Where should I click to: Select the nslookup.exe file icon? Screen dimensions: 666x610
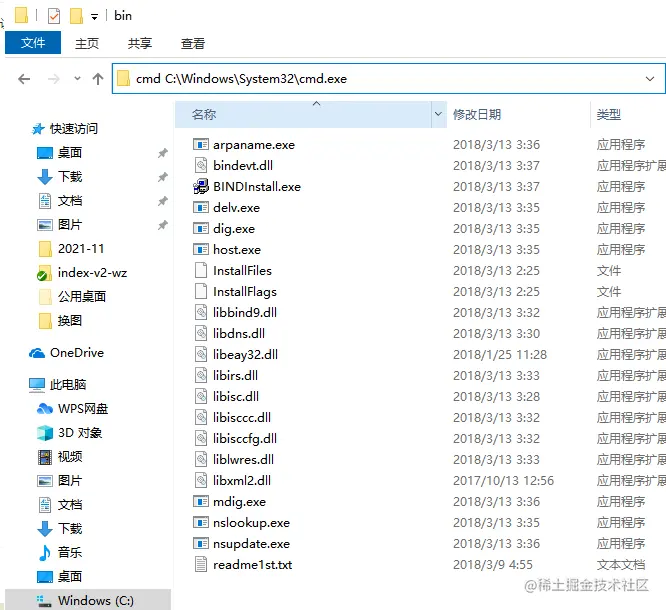[x=201, y=522]
